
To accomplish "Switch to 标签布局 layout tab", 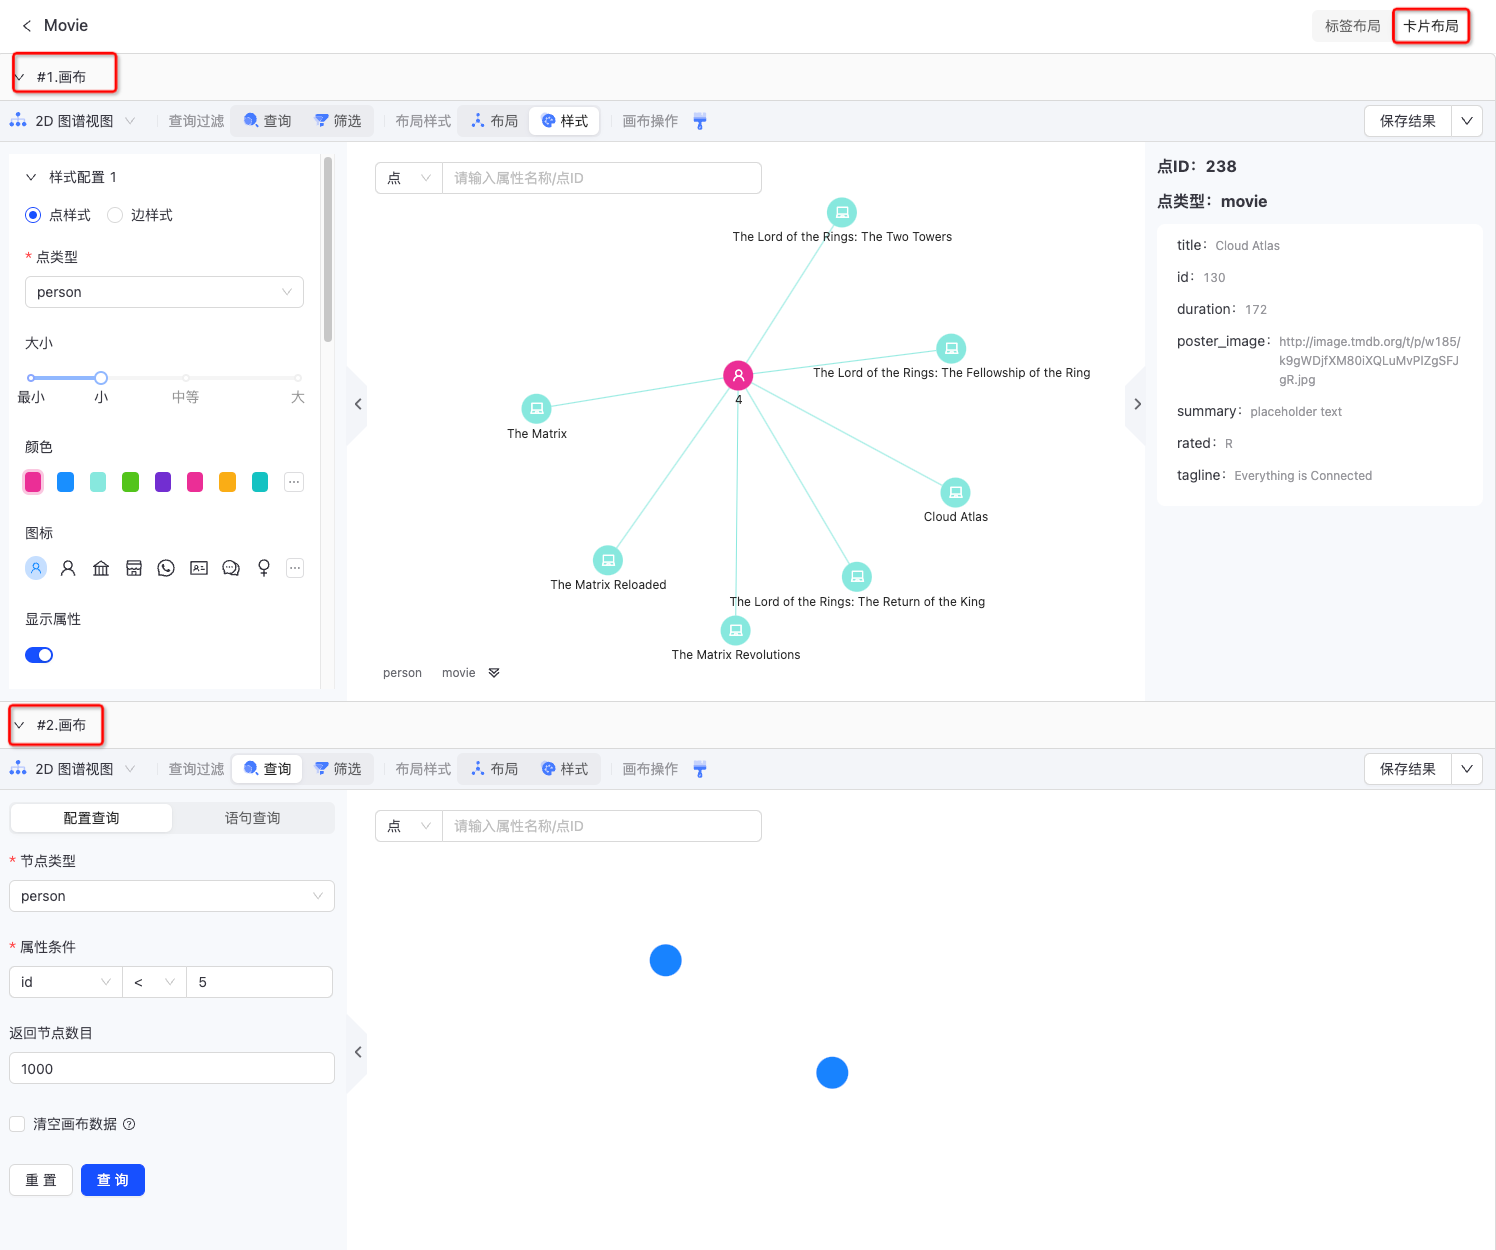I will click(x=1353, y=26).
